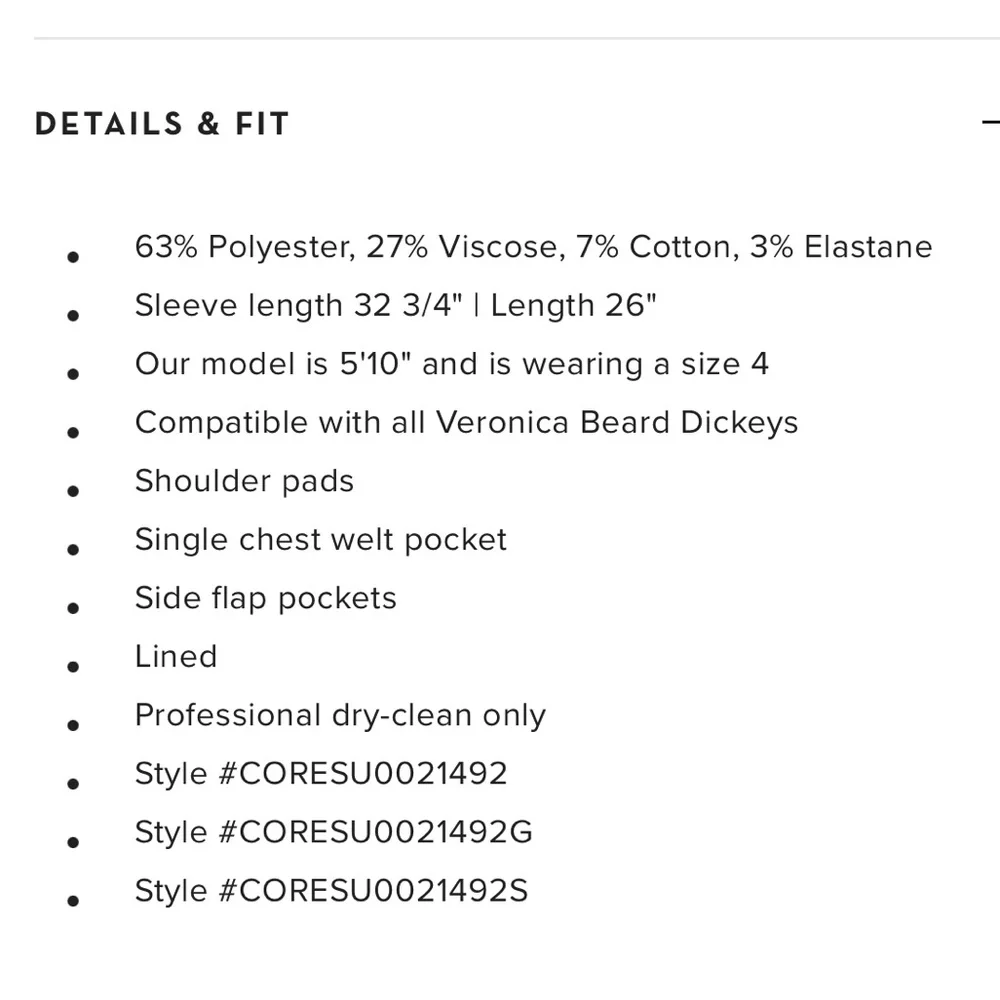Screen dimensions: 1000x1000
Task: Click the bullet beside Polyester composition line
Action: click(73, 257)
